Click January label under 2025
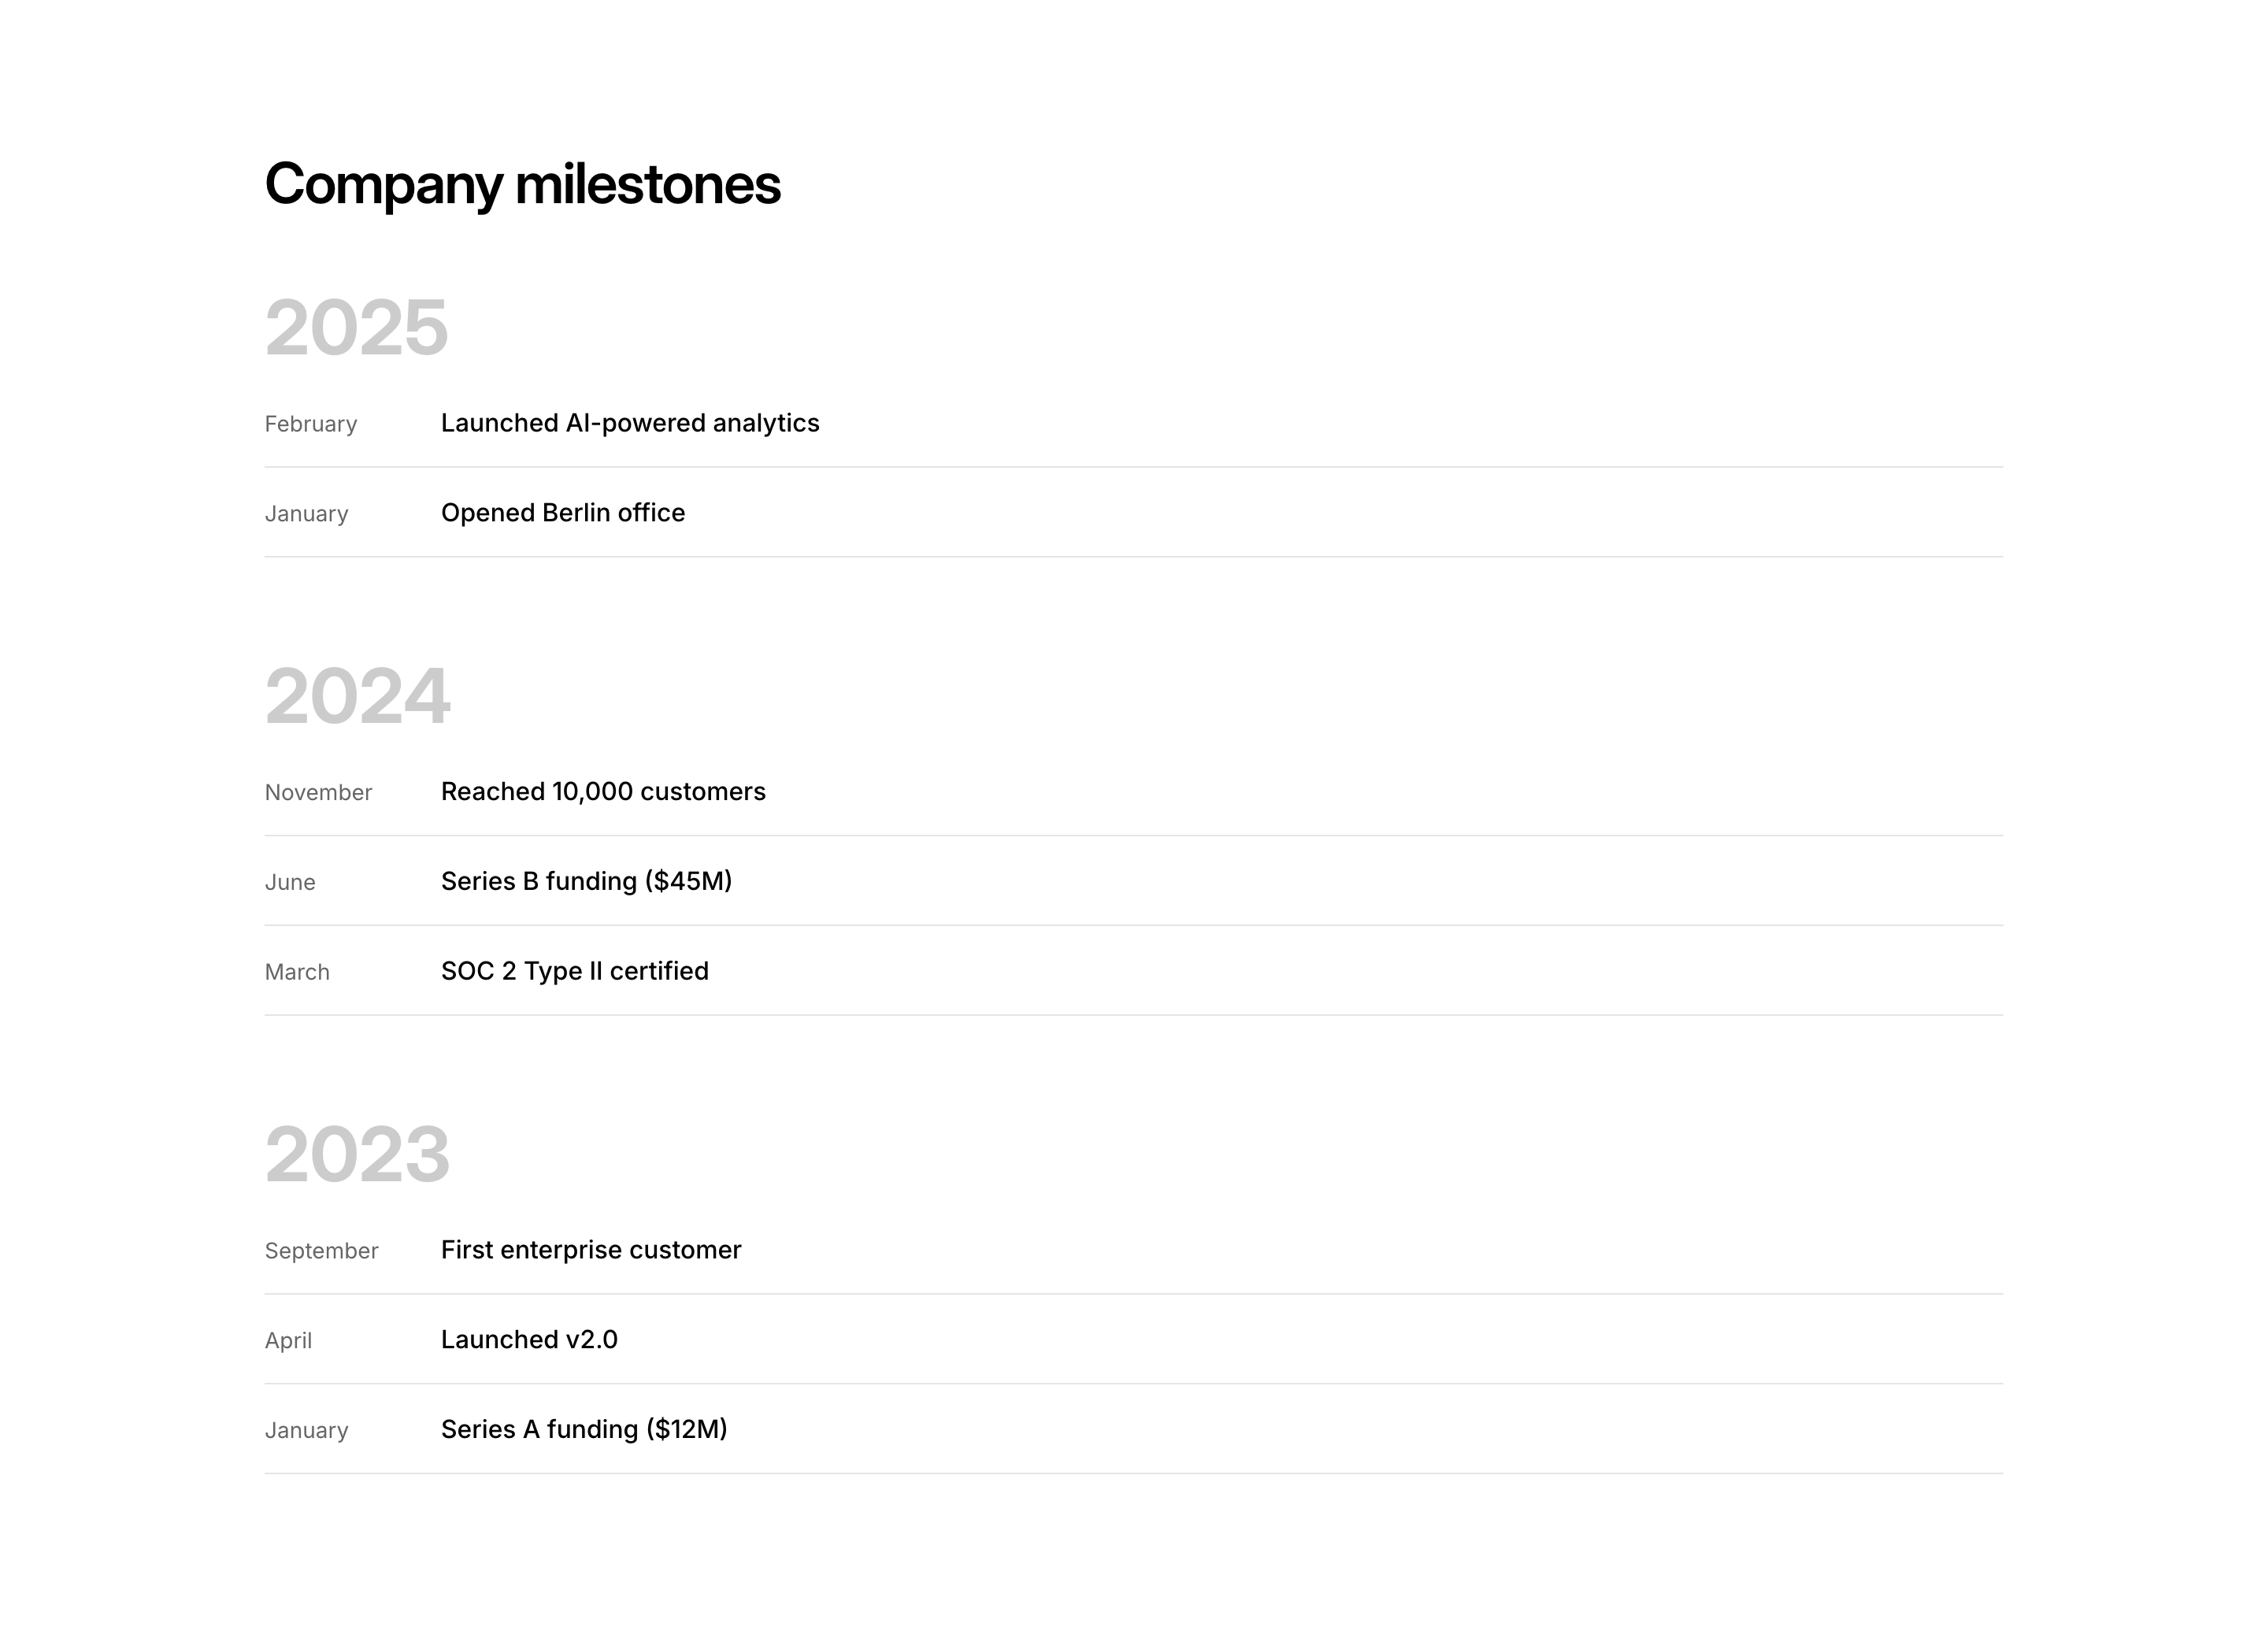The height and width of the screenshot is (1627, 2268). [306, 514]
